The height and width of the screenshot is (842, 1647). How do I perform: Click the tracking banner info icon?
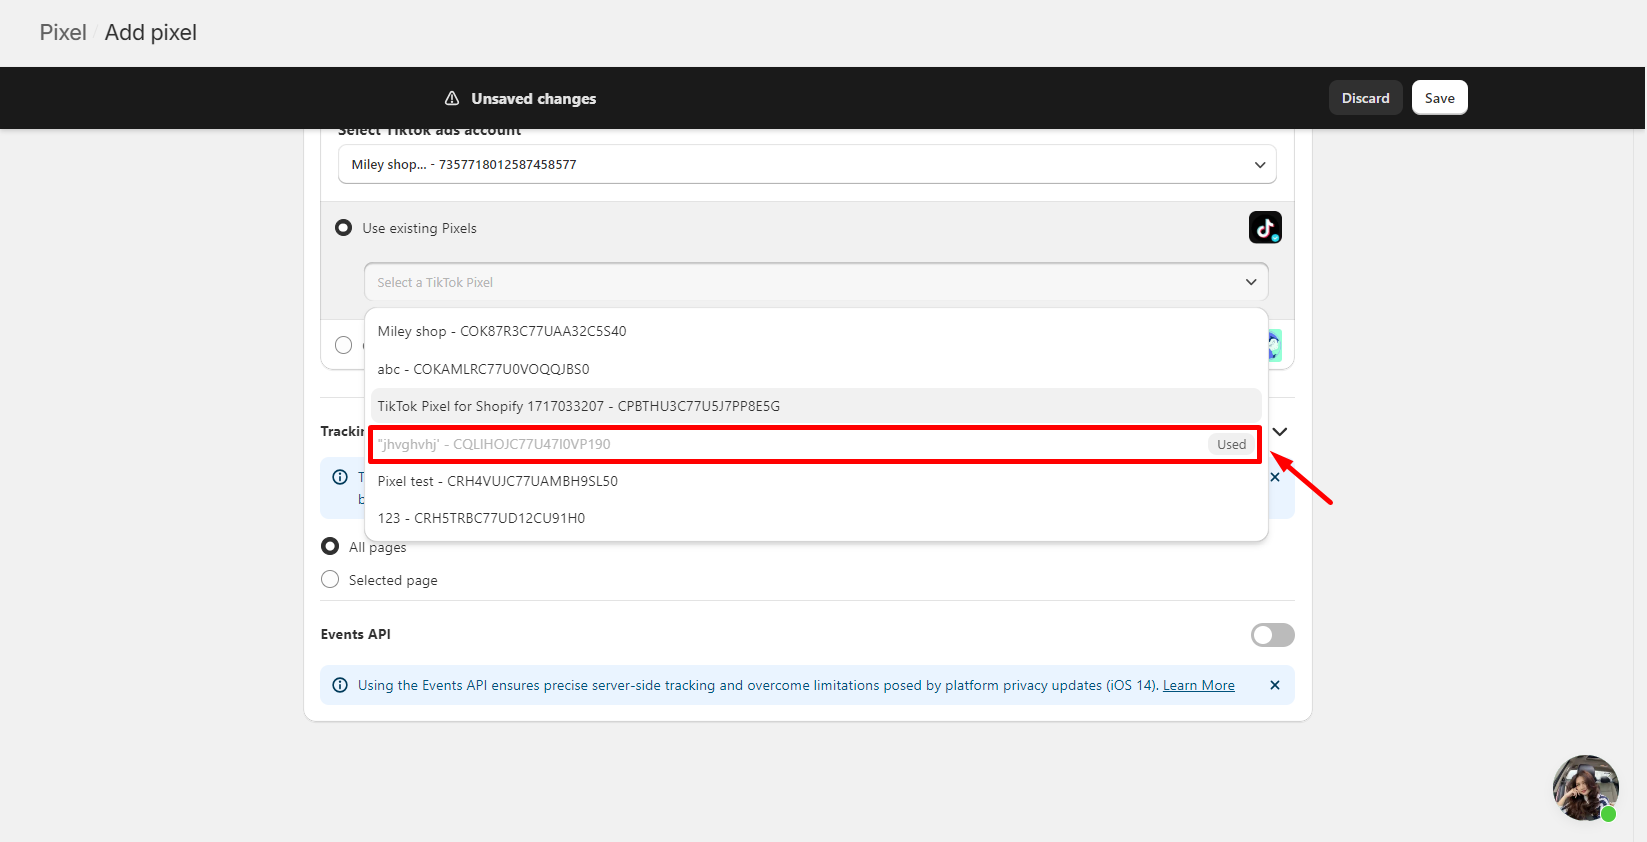click(340, 477)
